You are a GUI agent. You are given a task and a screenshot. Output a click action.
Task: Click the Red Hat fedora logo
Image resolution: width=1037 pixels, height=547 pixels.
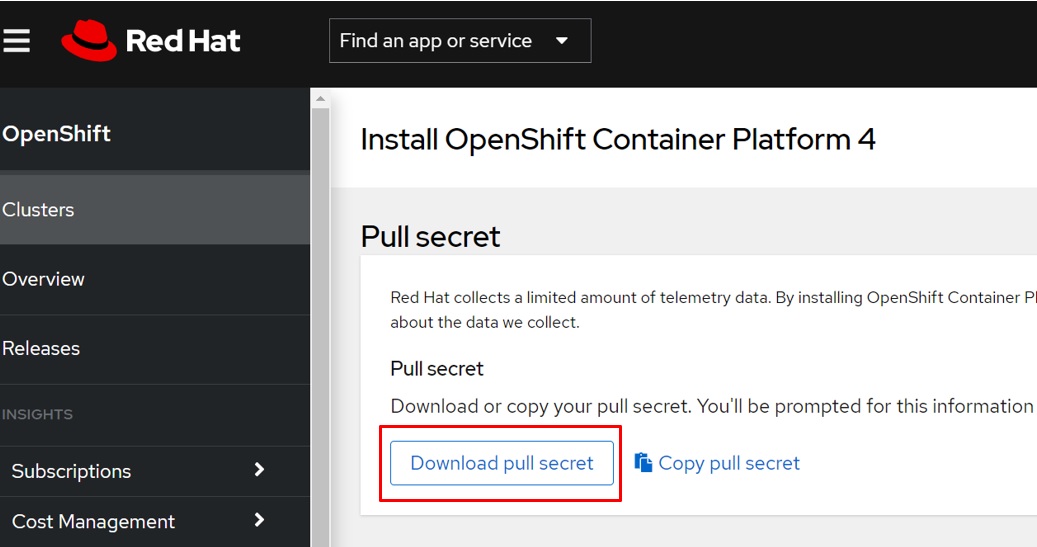coord(89,41)
